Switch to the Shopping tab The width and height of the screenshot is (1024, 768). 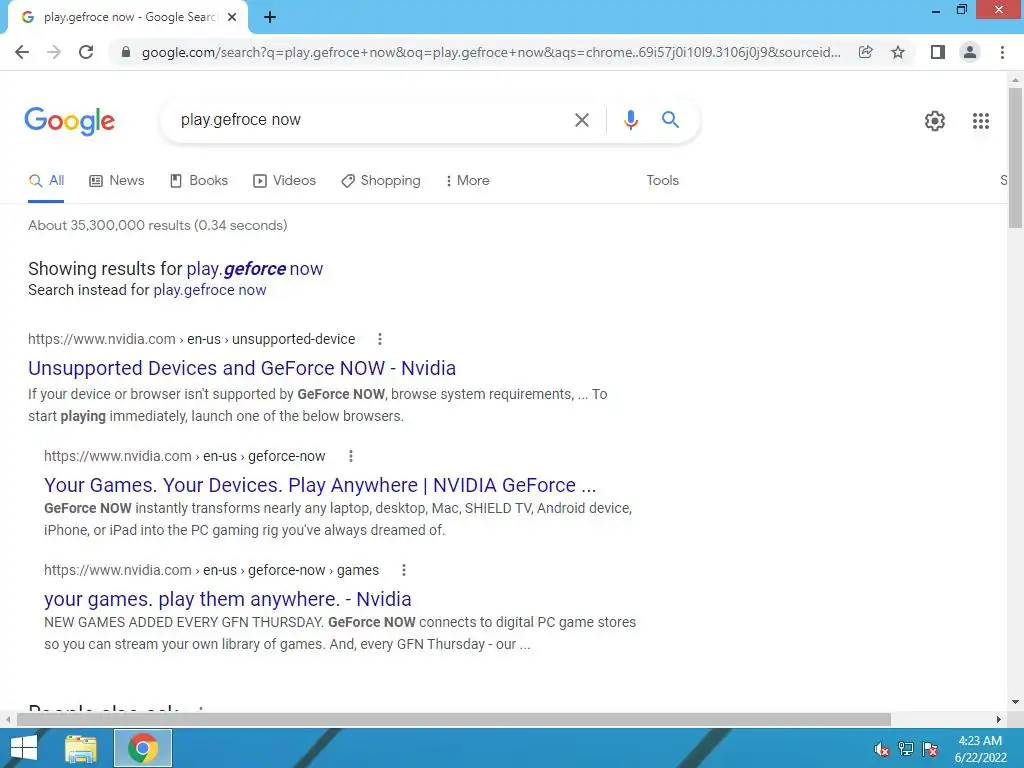coord(381,181)
